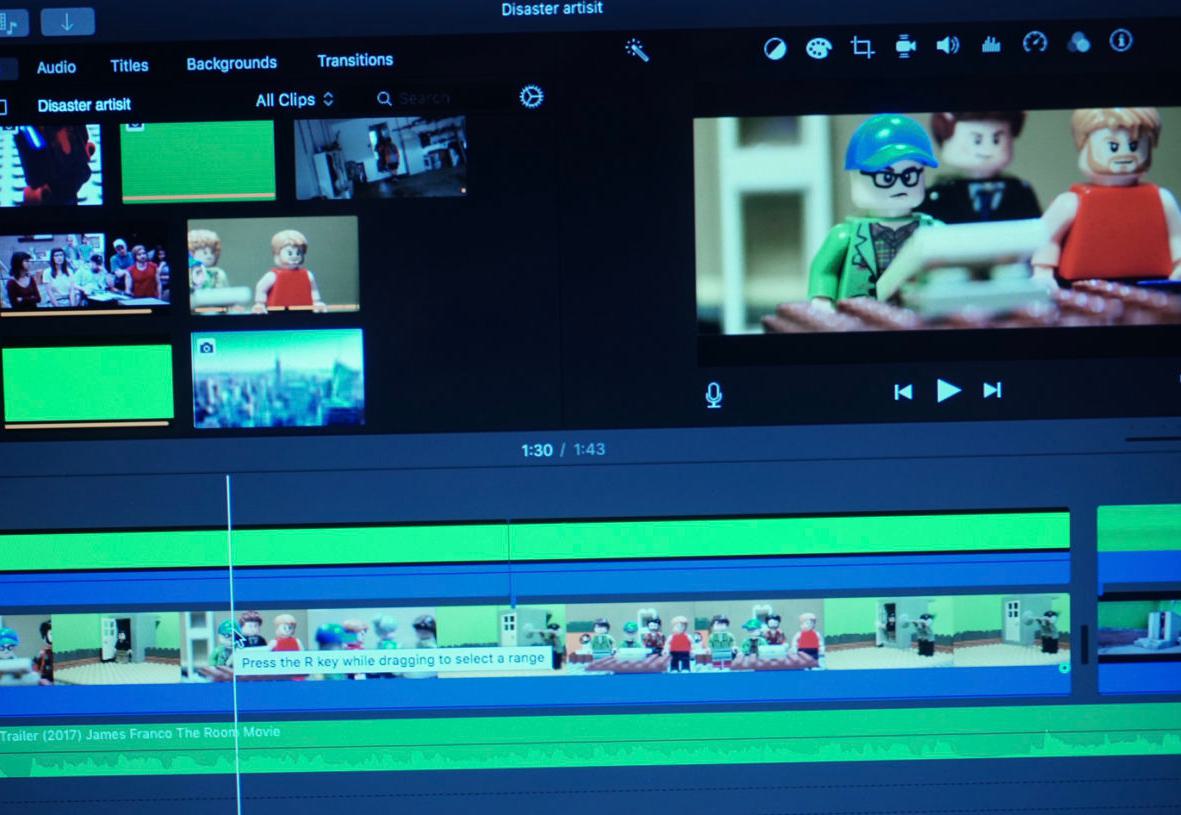The height and width of the screenshot is (815, 1181).
Task: Click the import media down-arrow button
Action: pos(68,22)
